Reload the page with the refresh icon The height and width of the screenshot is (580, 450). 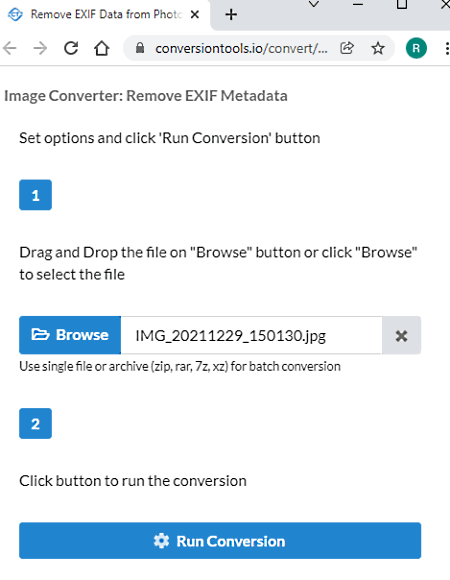point(71,48)
